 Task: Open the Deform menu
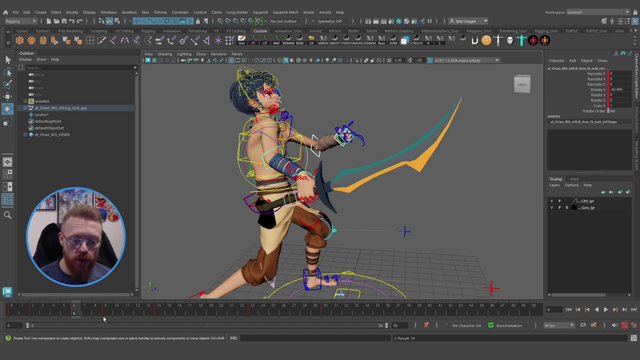[160, 12]
